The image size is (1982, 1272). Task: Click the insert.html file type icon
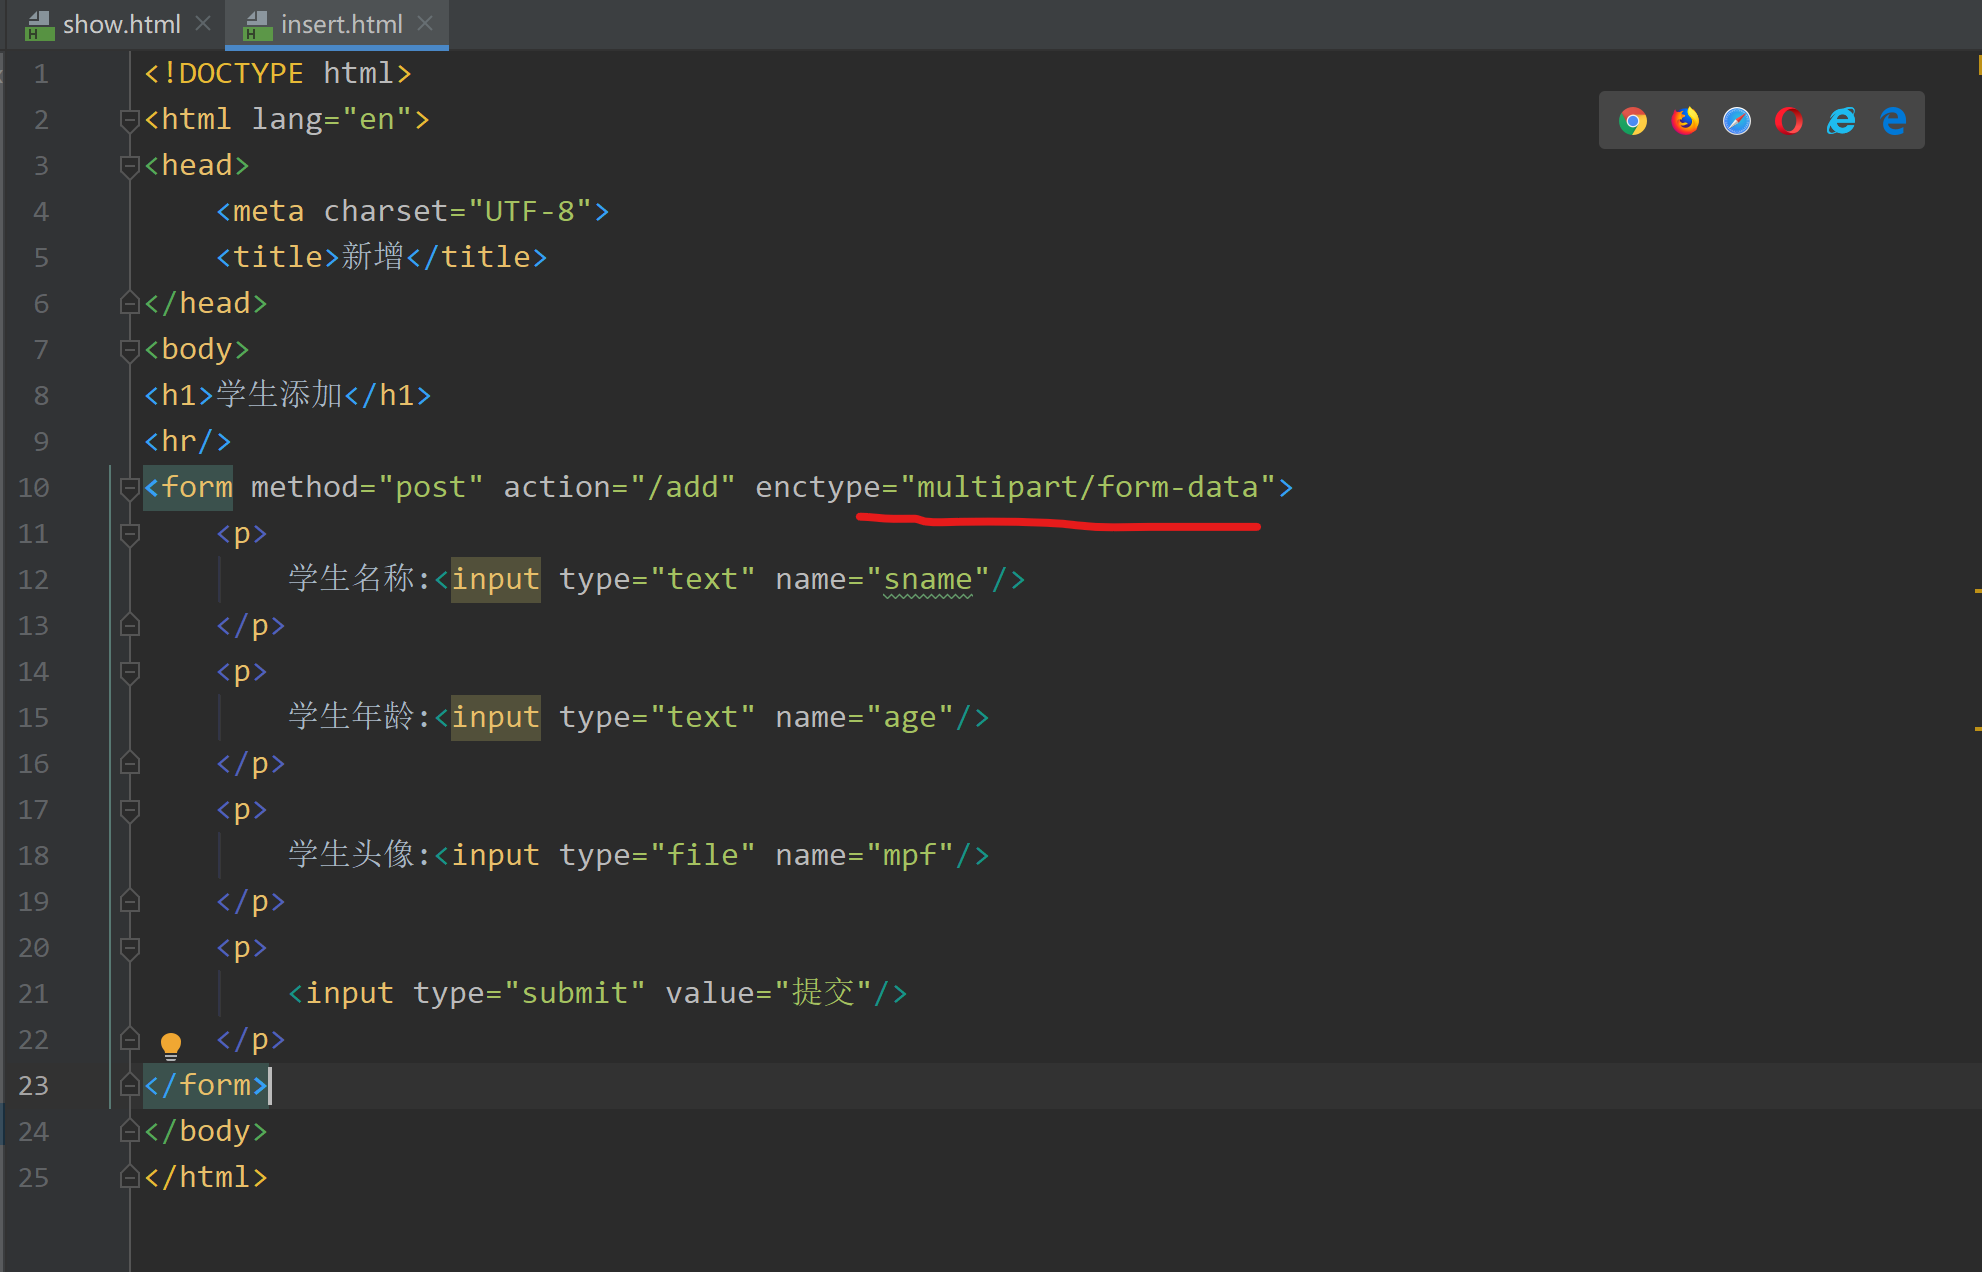point(258,25)
